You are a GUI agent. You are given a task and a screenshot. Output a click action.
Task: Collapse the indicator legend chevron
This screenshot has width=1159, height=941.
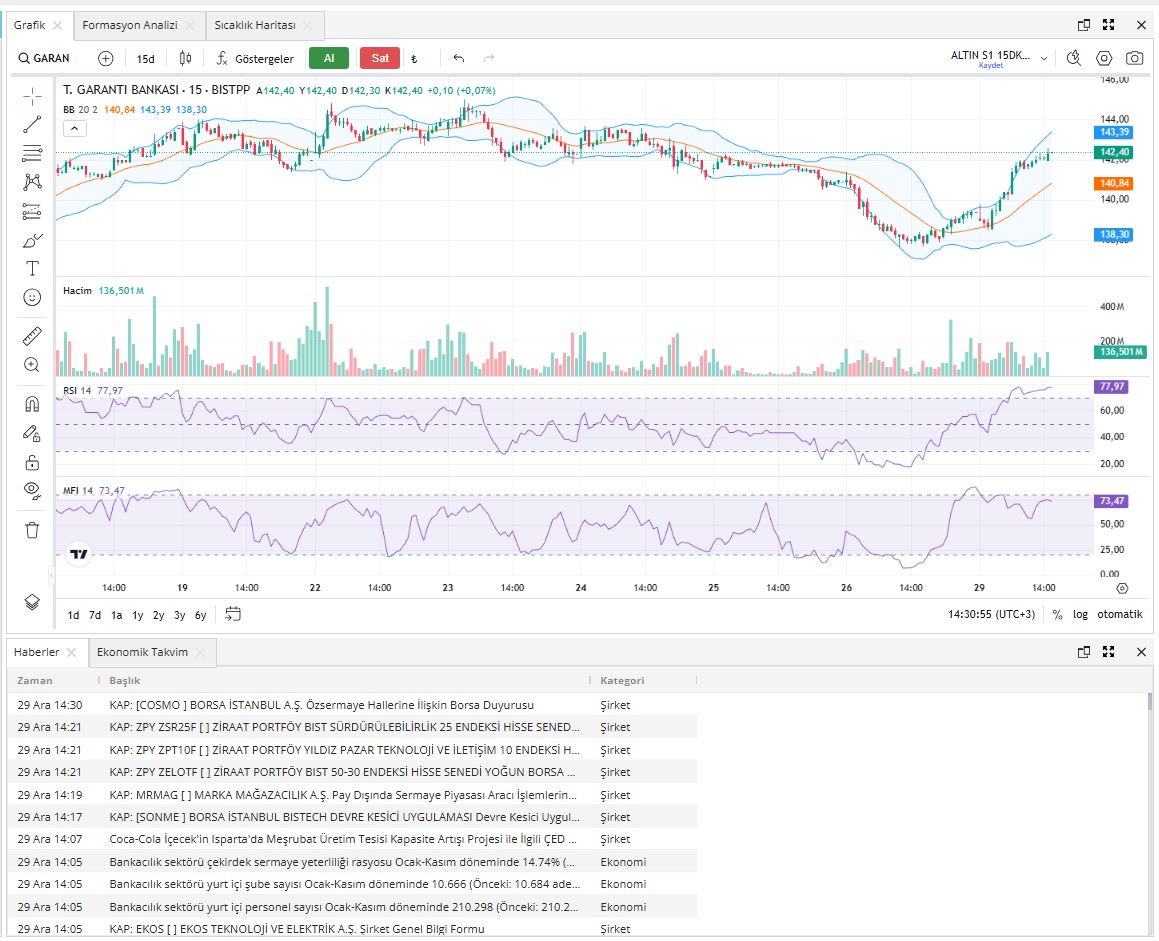tap(75, 129)
